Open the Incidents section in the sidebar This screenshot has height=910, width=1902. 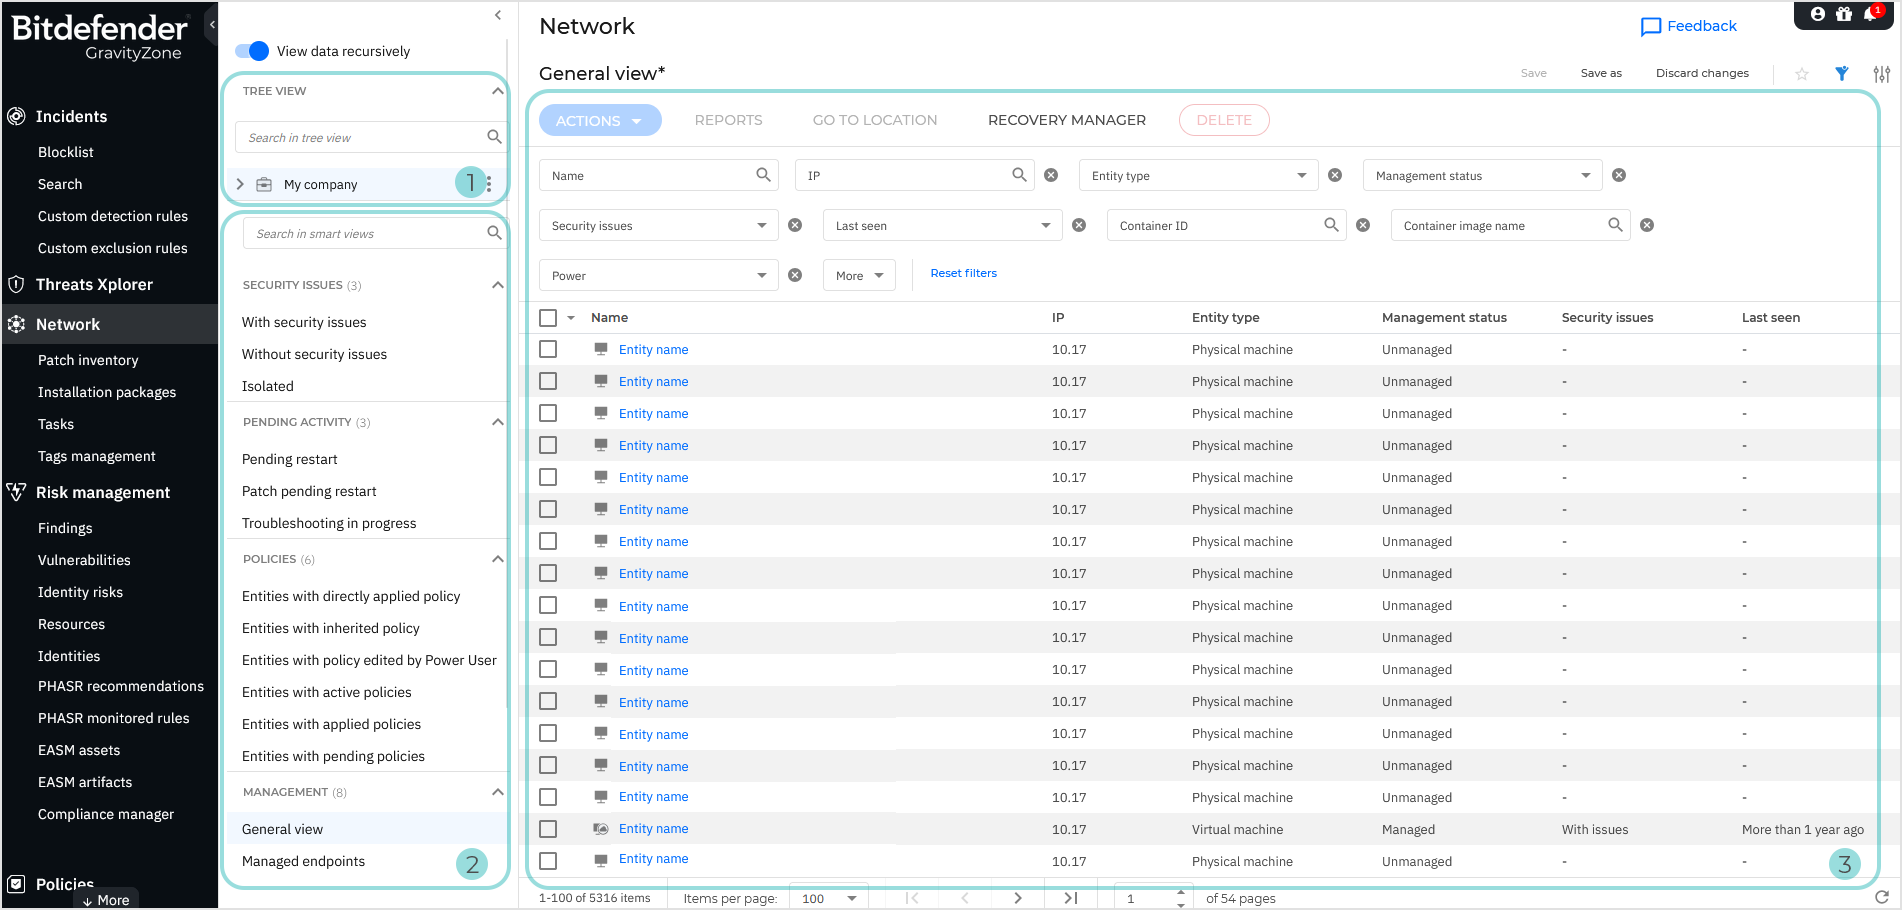(70, 116)
